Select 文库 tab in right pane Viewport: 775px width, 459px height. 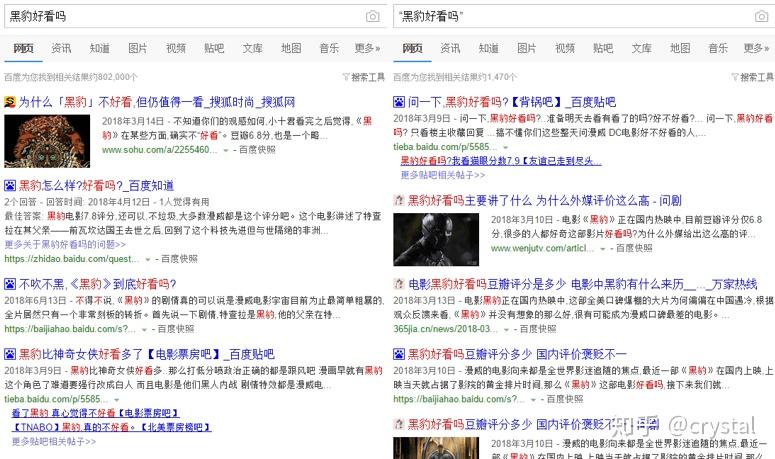point(642,48)
